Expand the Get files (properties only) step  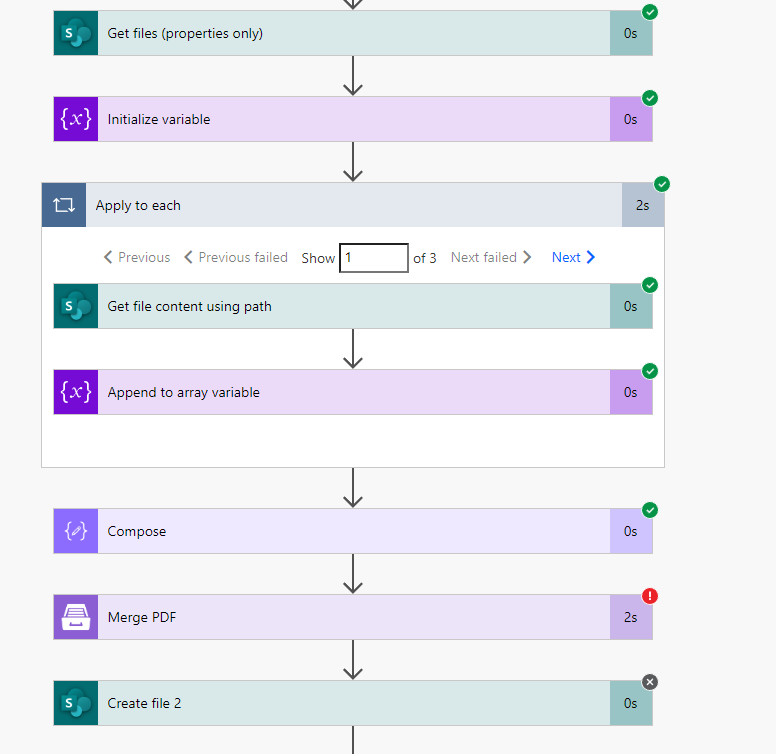click(350, 33)
